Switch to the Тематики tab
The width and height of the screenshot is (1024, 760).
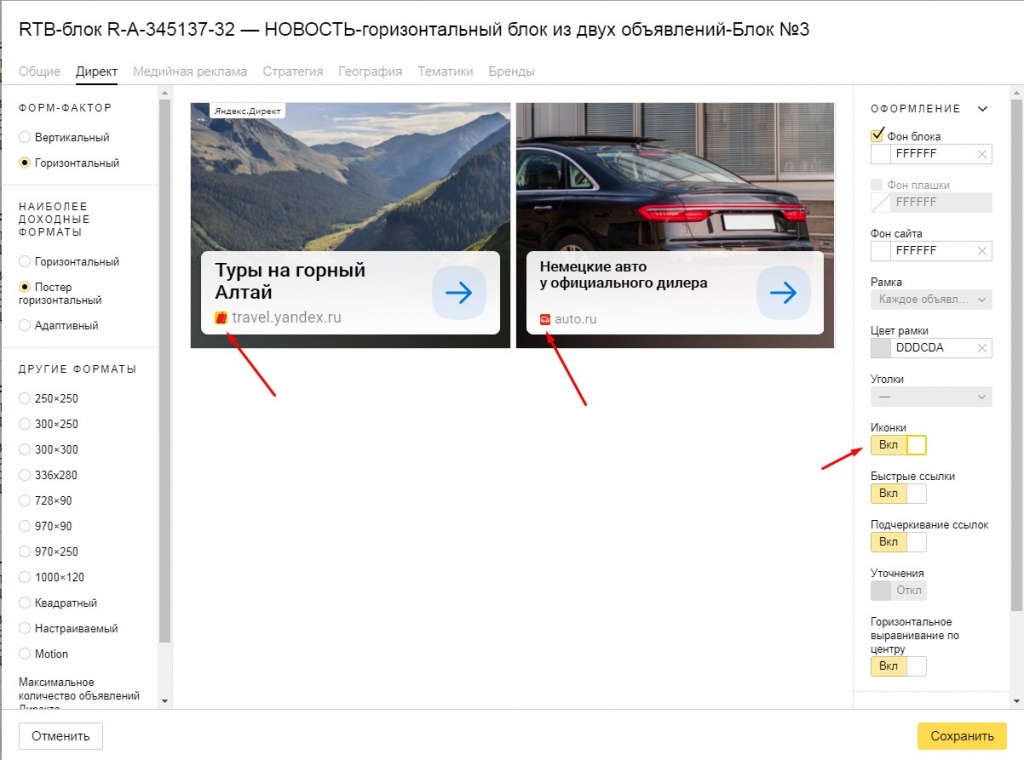click(x=445, y=71)
